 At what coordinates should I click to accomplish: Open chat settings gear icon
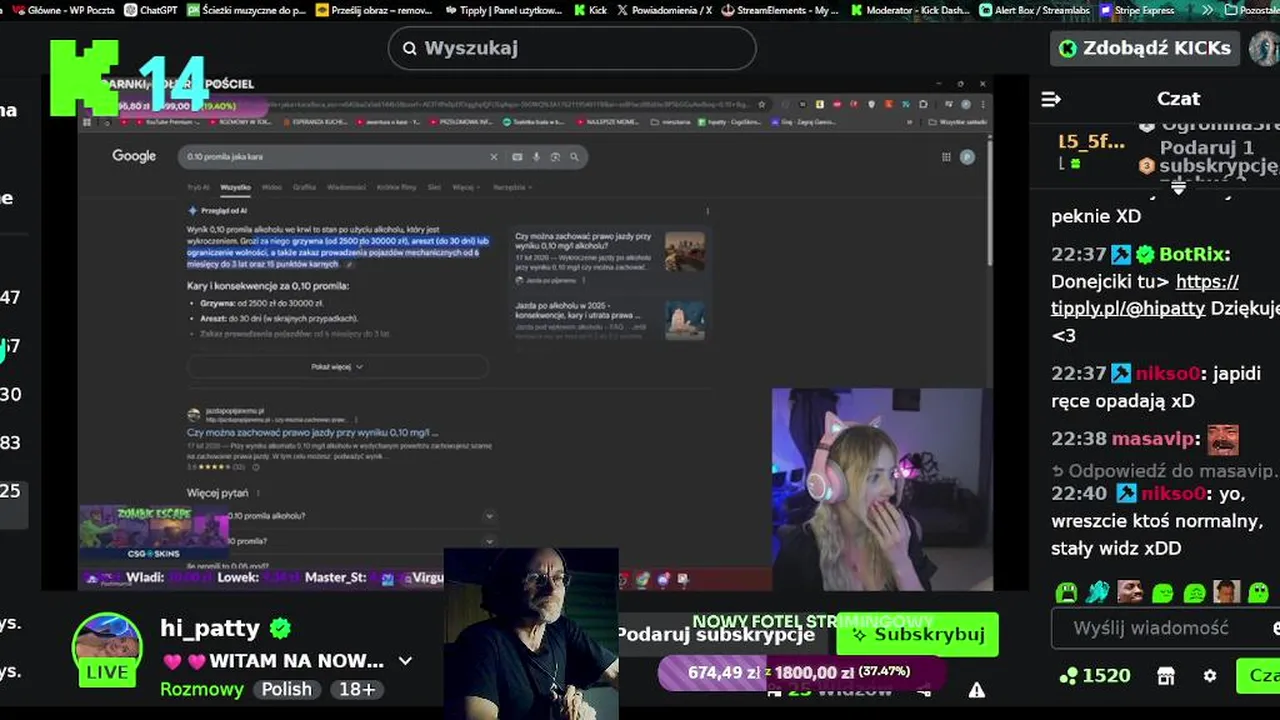tap(1210, 676)
